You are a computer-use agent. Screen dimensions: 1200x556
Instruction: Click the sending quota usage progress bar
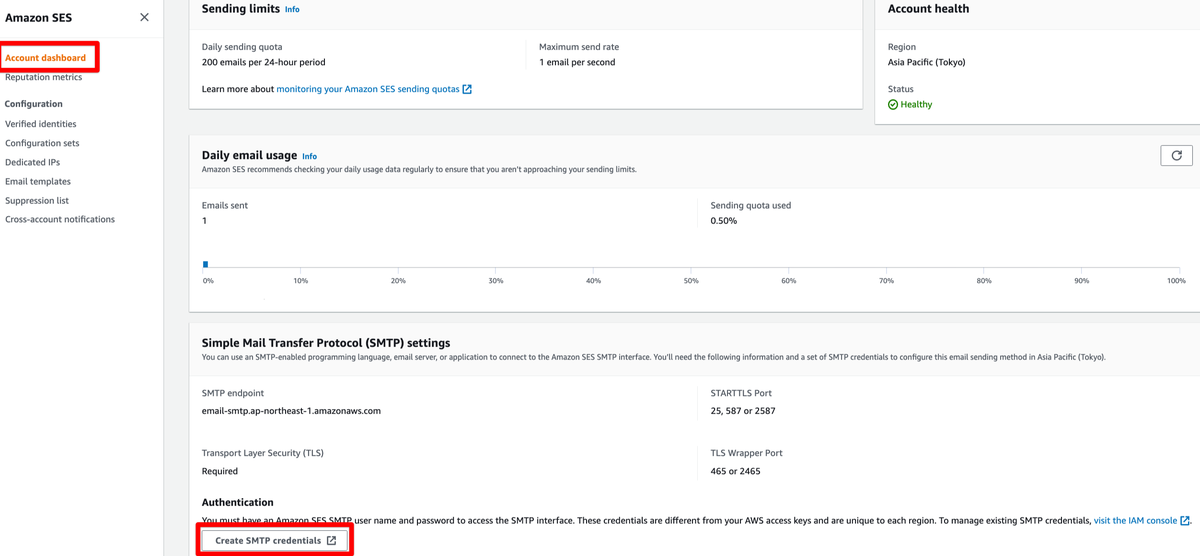click(691, 265)
